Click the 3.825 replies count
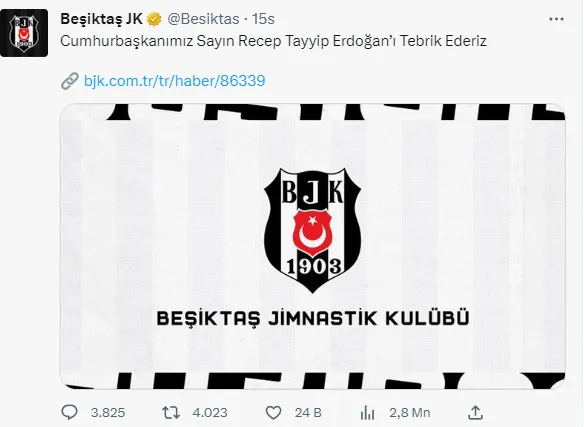Viewport: 584px width, 427px height. click(108, 413)
